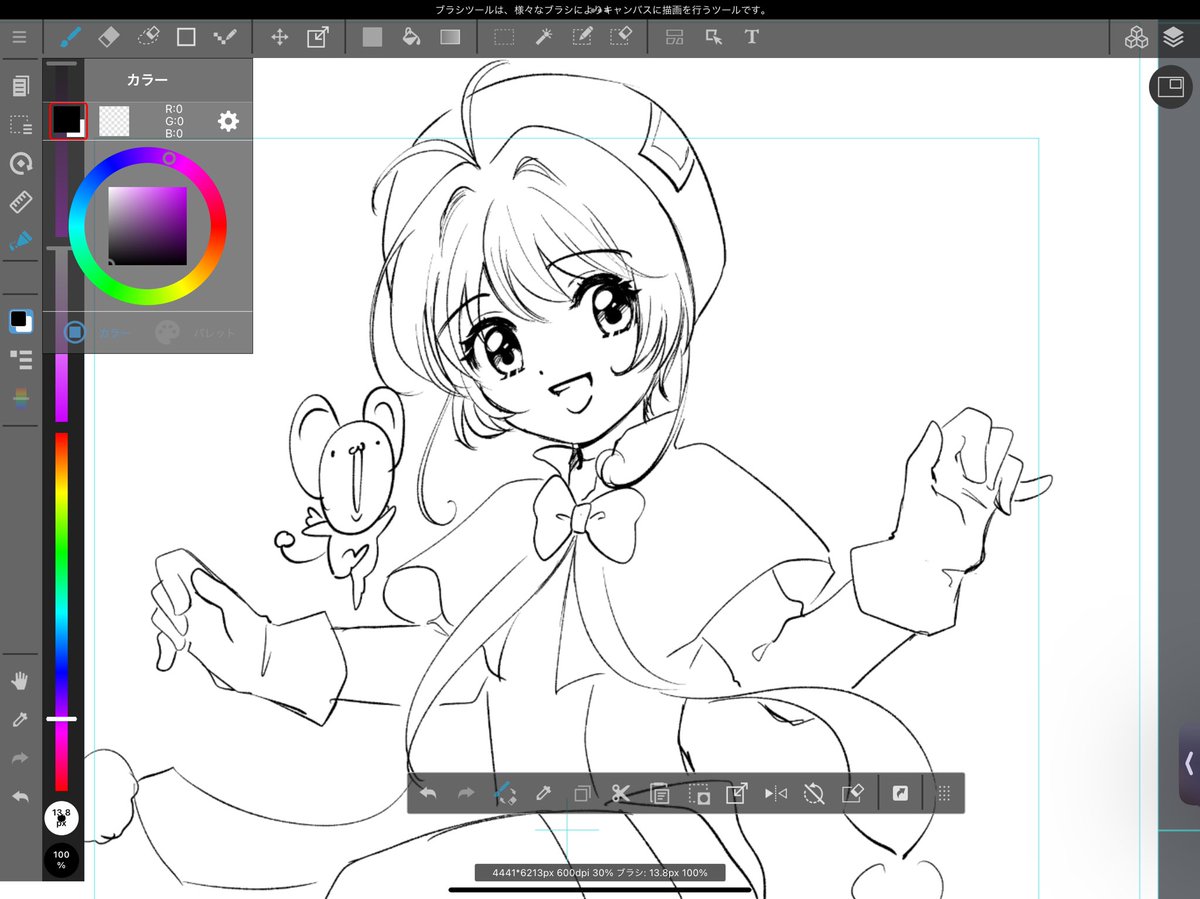
Task: Select the Brush tool in top toolbar
Action: pos(69,37)
